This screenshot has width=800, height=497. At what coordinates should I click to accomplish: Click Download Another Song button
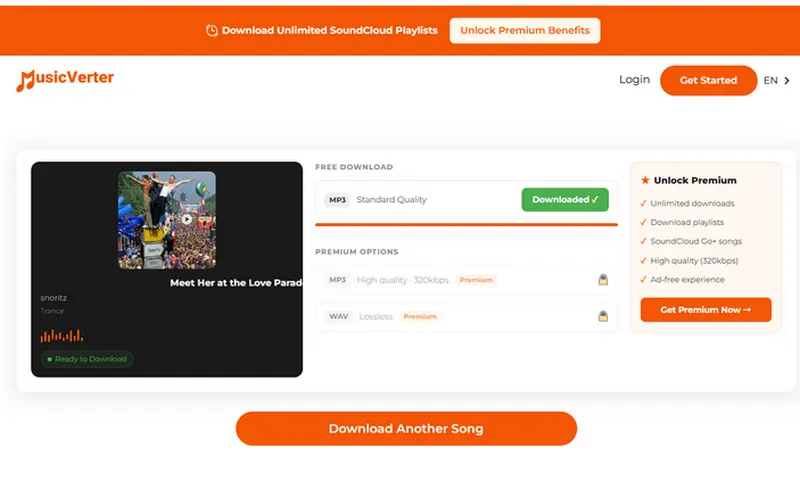pyautogui.click(x=406, y=429)
